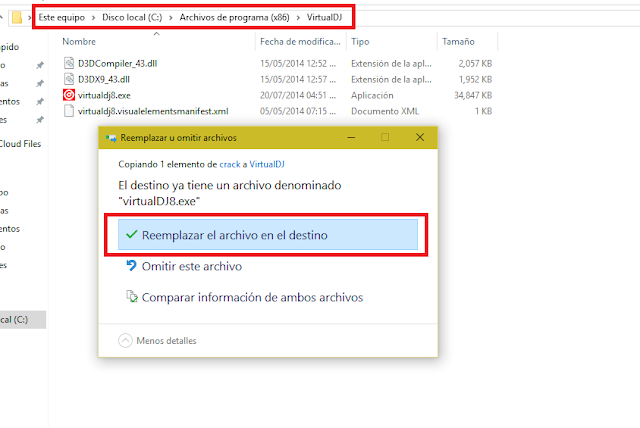640x428 pixels.
Task: Expand chevron after Este equipo breadcrumb
Action: (x=93, y=18)
